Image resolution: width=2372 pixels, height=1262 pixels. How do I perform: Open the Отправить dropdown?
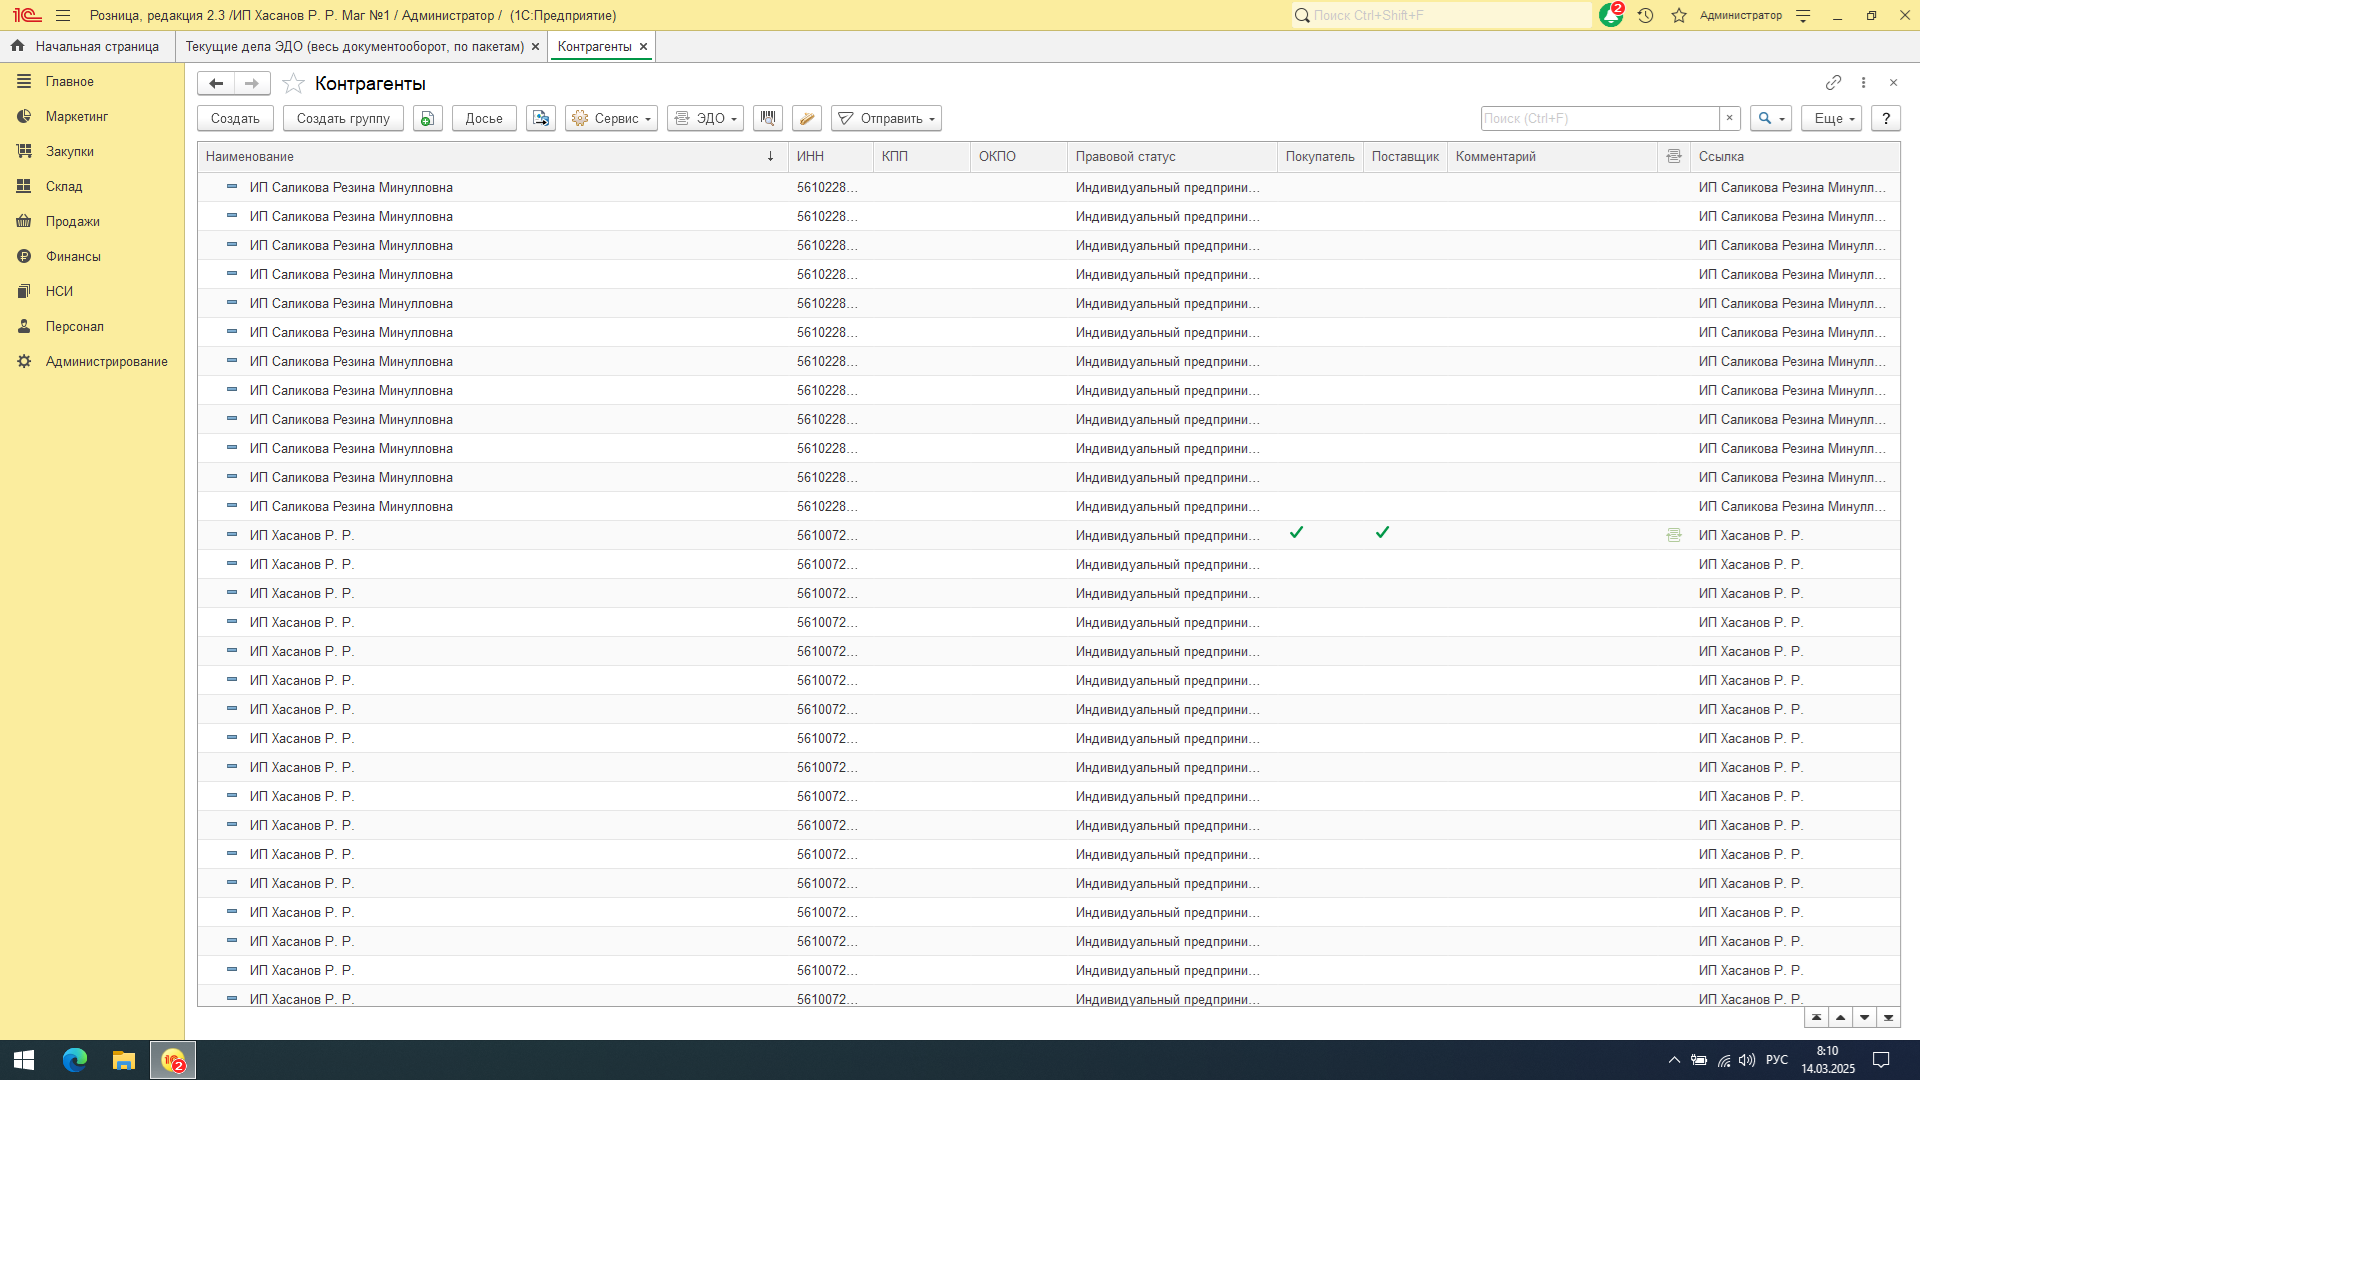[886, 118]
